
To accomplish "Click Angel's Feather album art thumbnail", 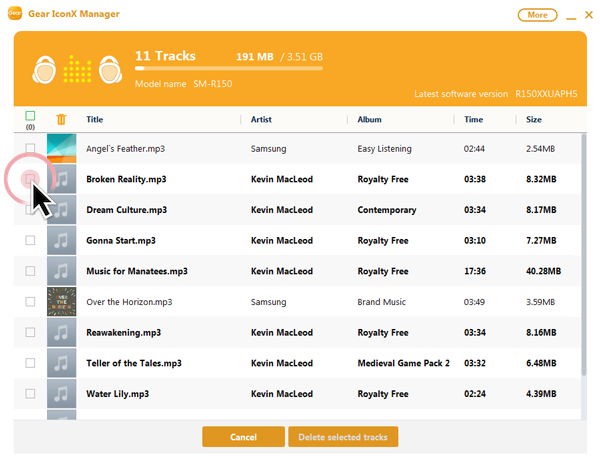I will 61,148.
